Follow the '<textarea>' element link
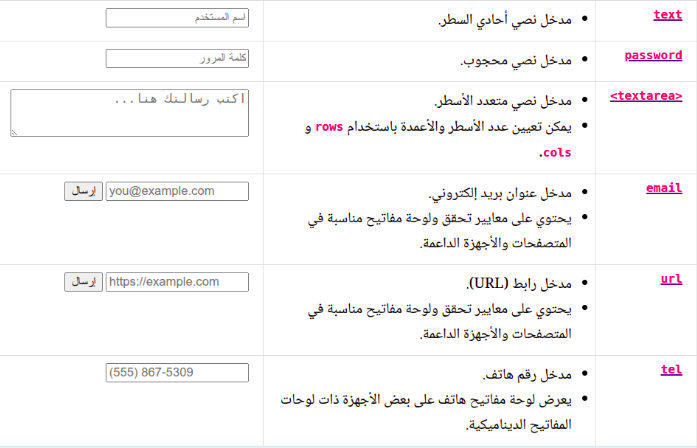Image resolution: width=697 pixels, height=448 pixels. click(x=646, y=96)
